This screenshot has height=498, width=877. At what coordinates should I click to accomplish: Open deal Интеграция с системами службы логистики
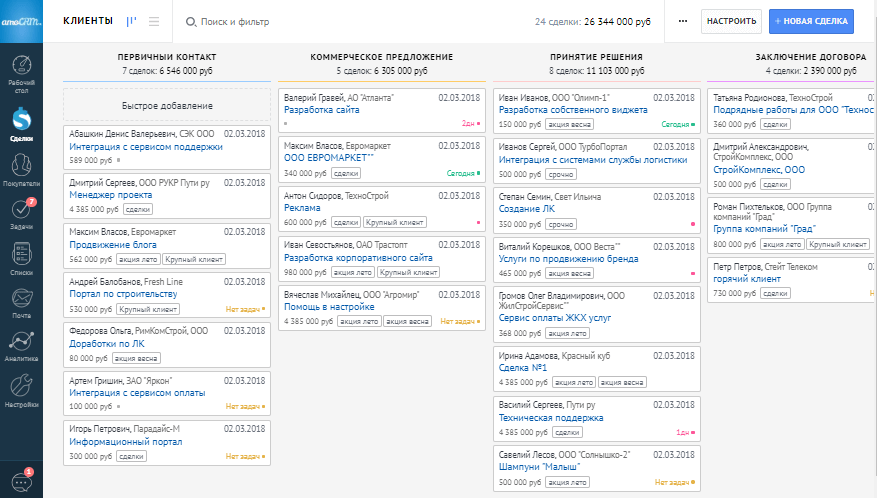(x=593, y=159)
